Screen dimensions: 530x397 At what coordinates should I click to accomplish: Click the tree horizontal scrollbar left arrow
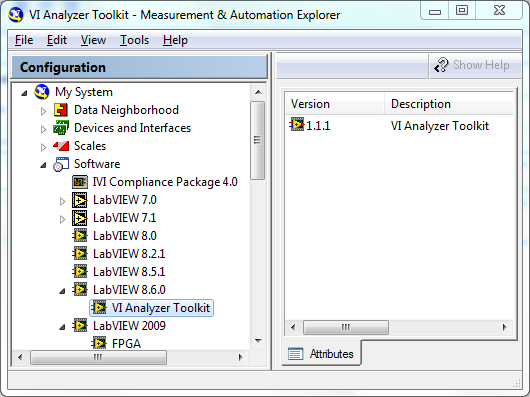(20, 357)
